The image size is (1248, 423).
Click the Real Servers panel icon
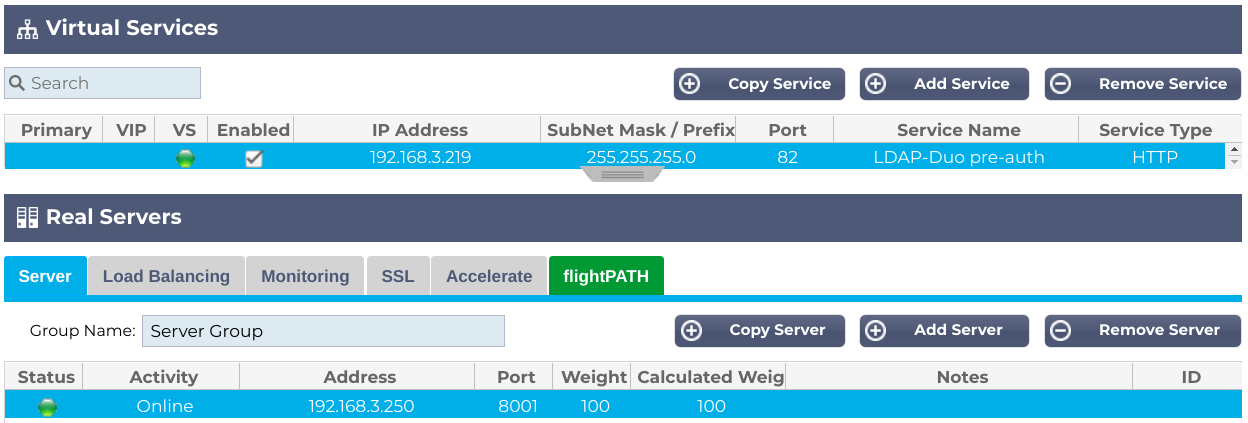tap(27, 217)
